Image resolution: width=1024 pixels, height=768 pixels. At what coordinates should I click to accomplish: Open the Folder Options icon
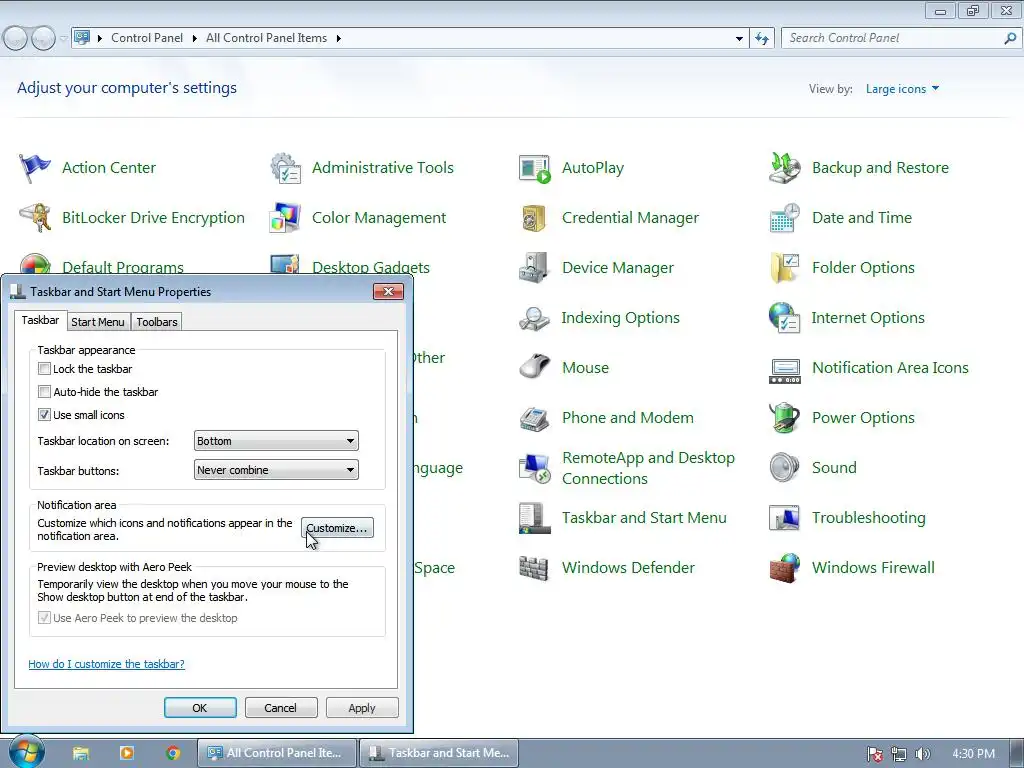[x=784, y=268]
